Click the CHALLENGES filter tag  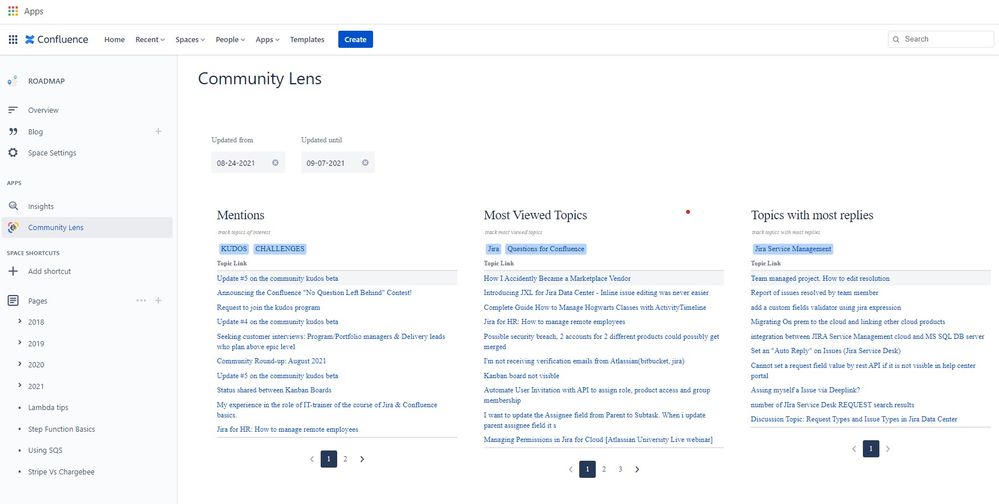(280, 249)
